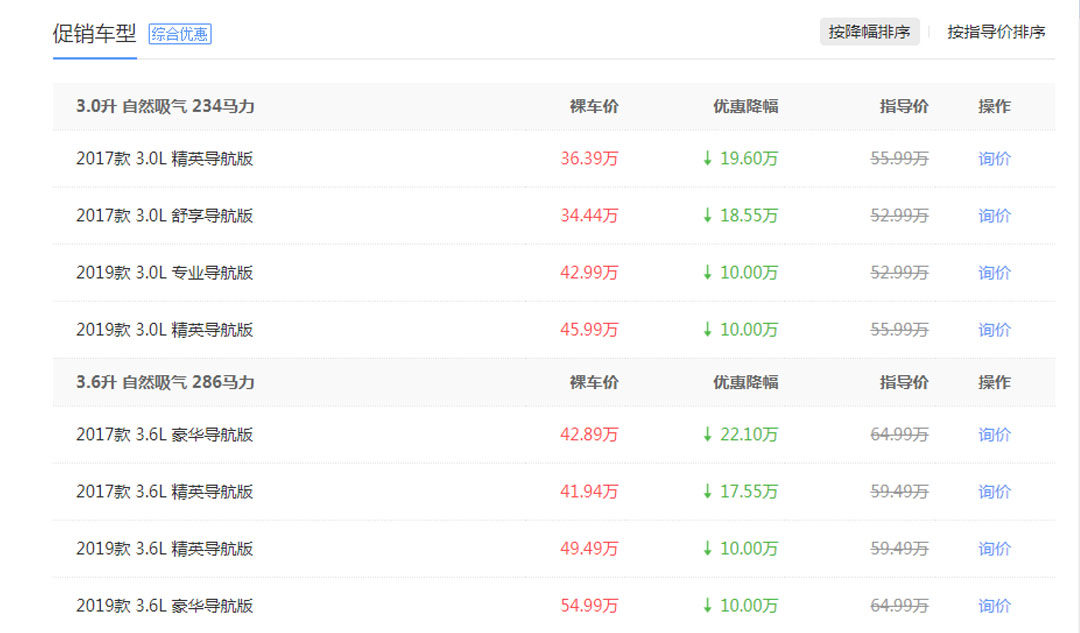Click the green 22.10万 discount arrow
Image resolution: width=1080 pixels, height=633 pixels.
point(707,435)
